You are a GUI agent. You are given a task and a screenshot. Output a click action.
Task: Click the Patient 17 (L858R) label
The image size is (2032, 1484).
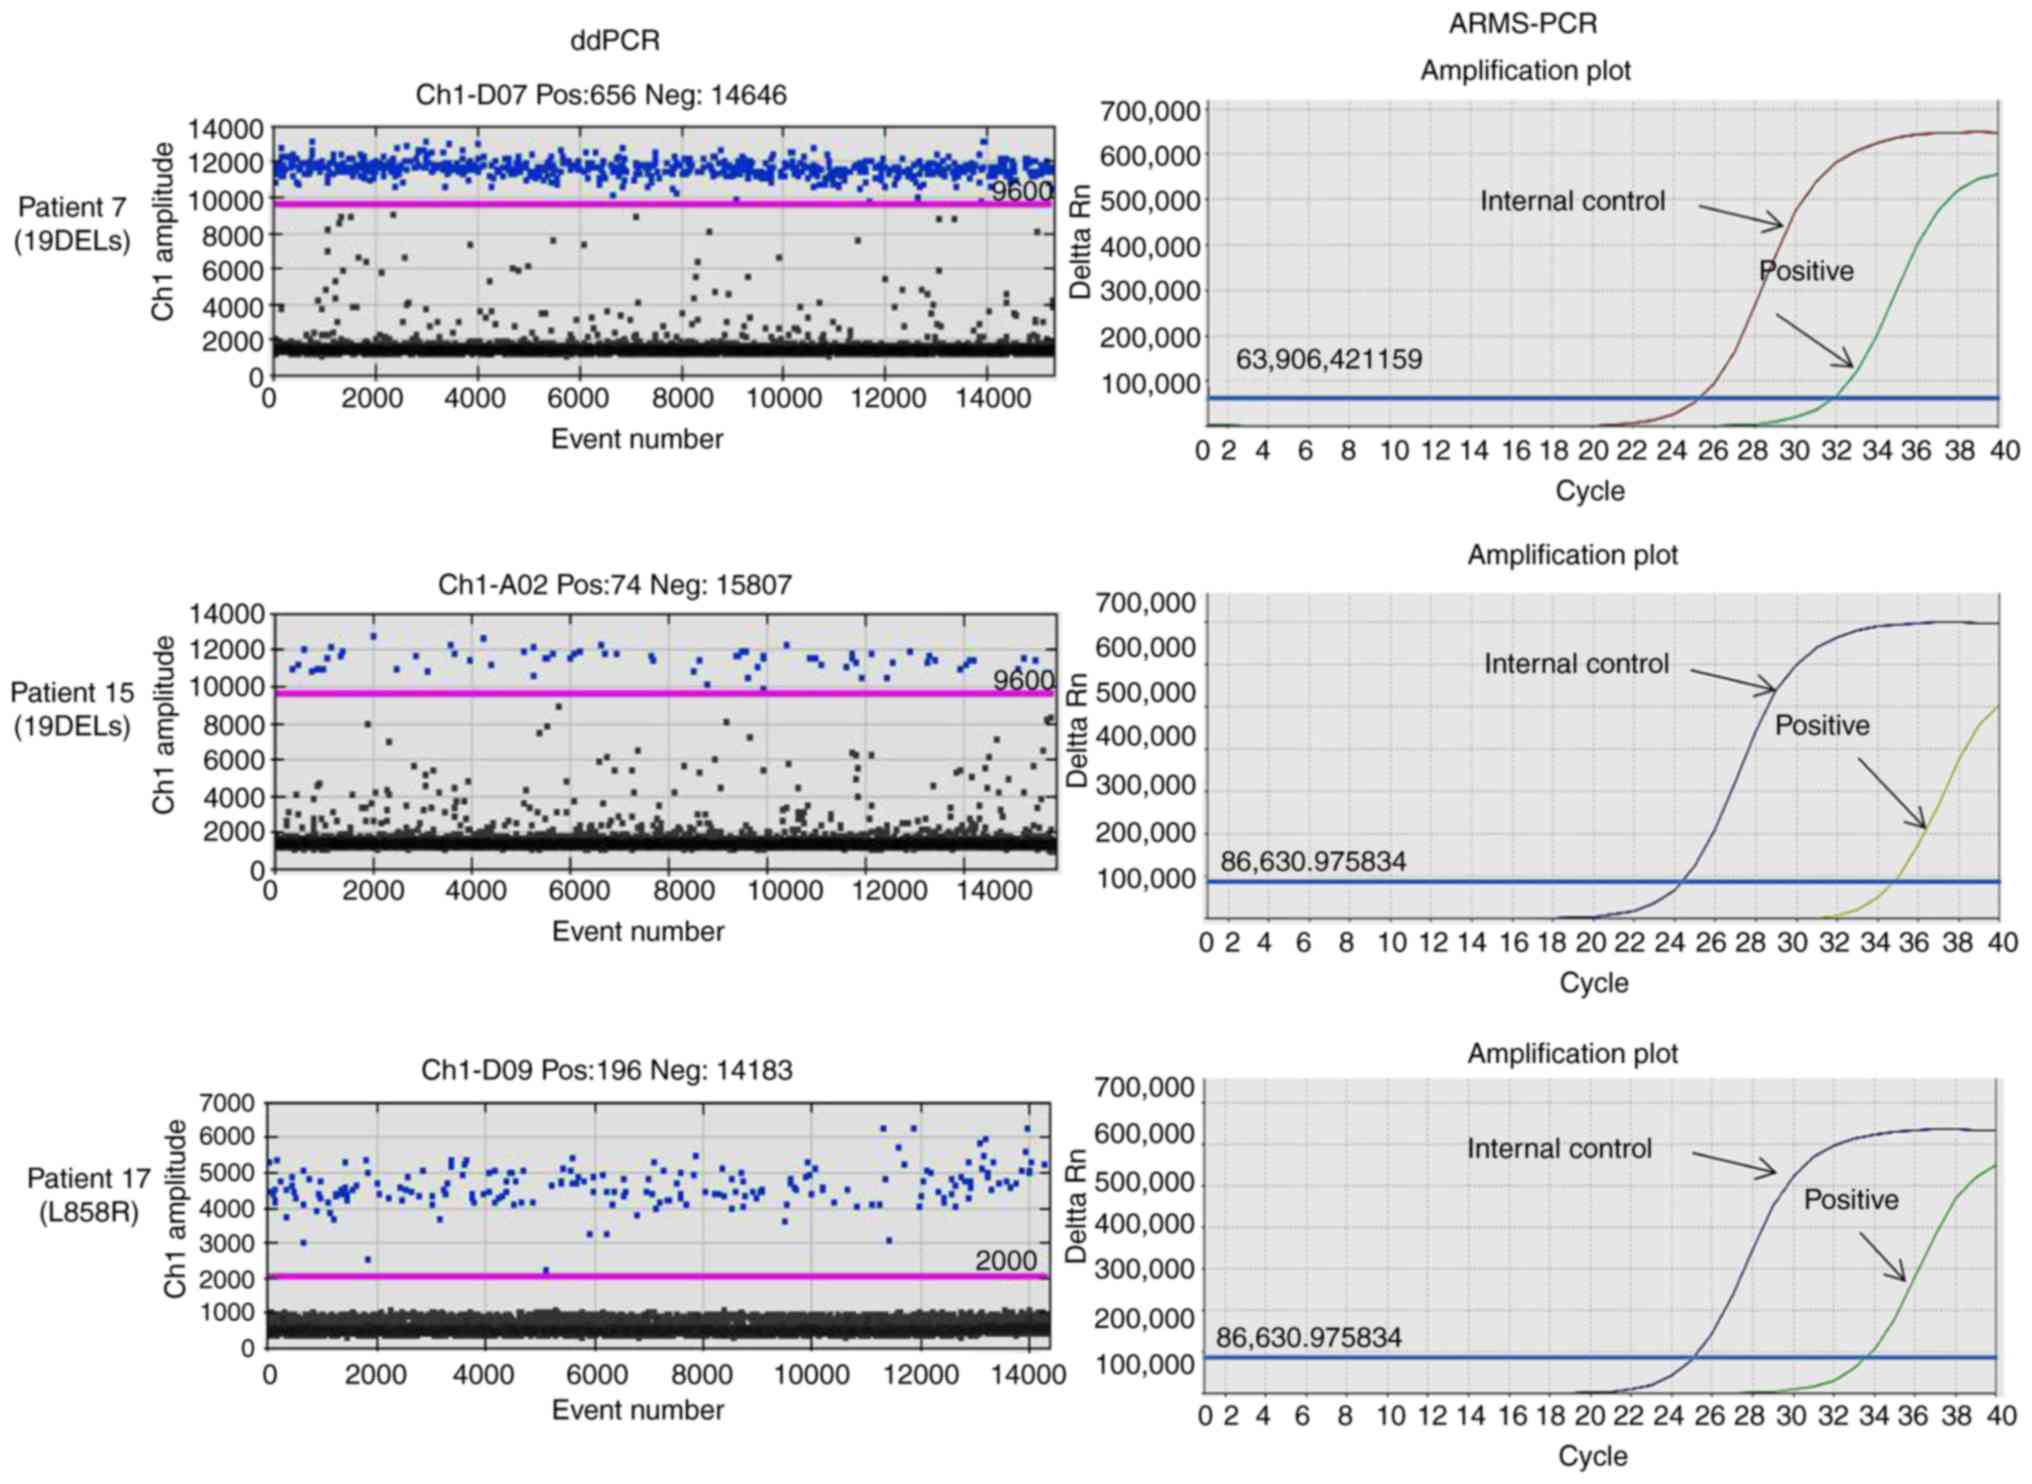[x=88, y=1195]
